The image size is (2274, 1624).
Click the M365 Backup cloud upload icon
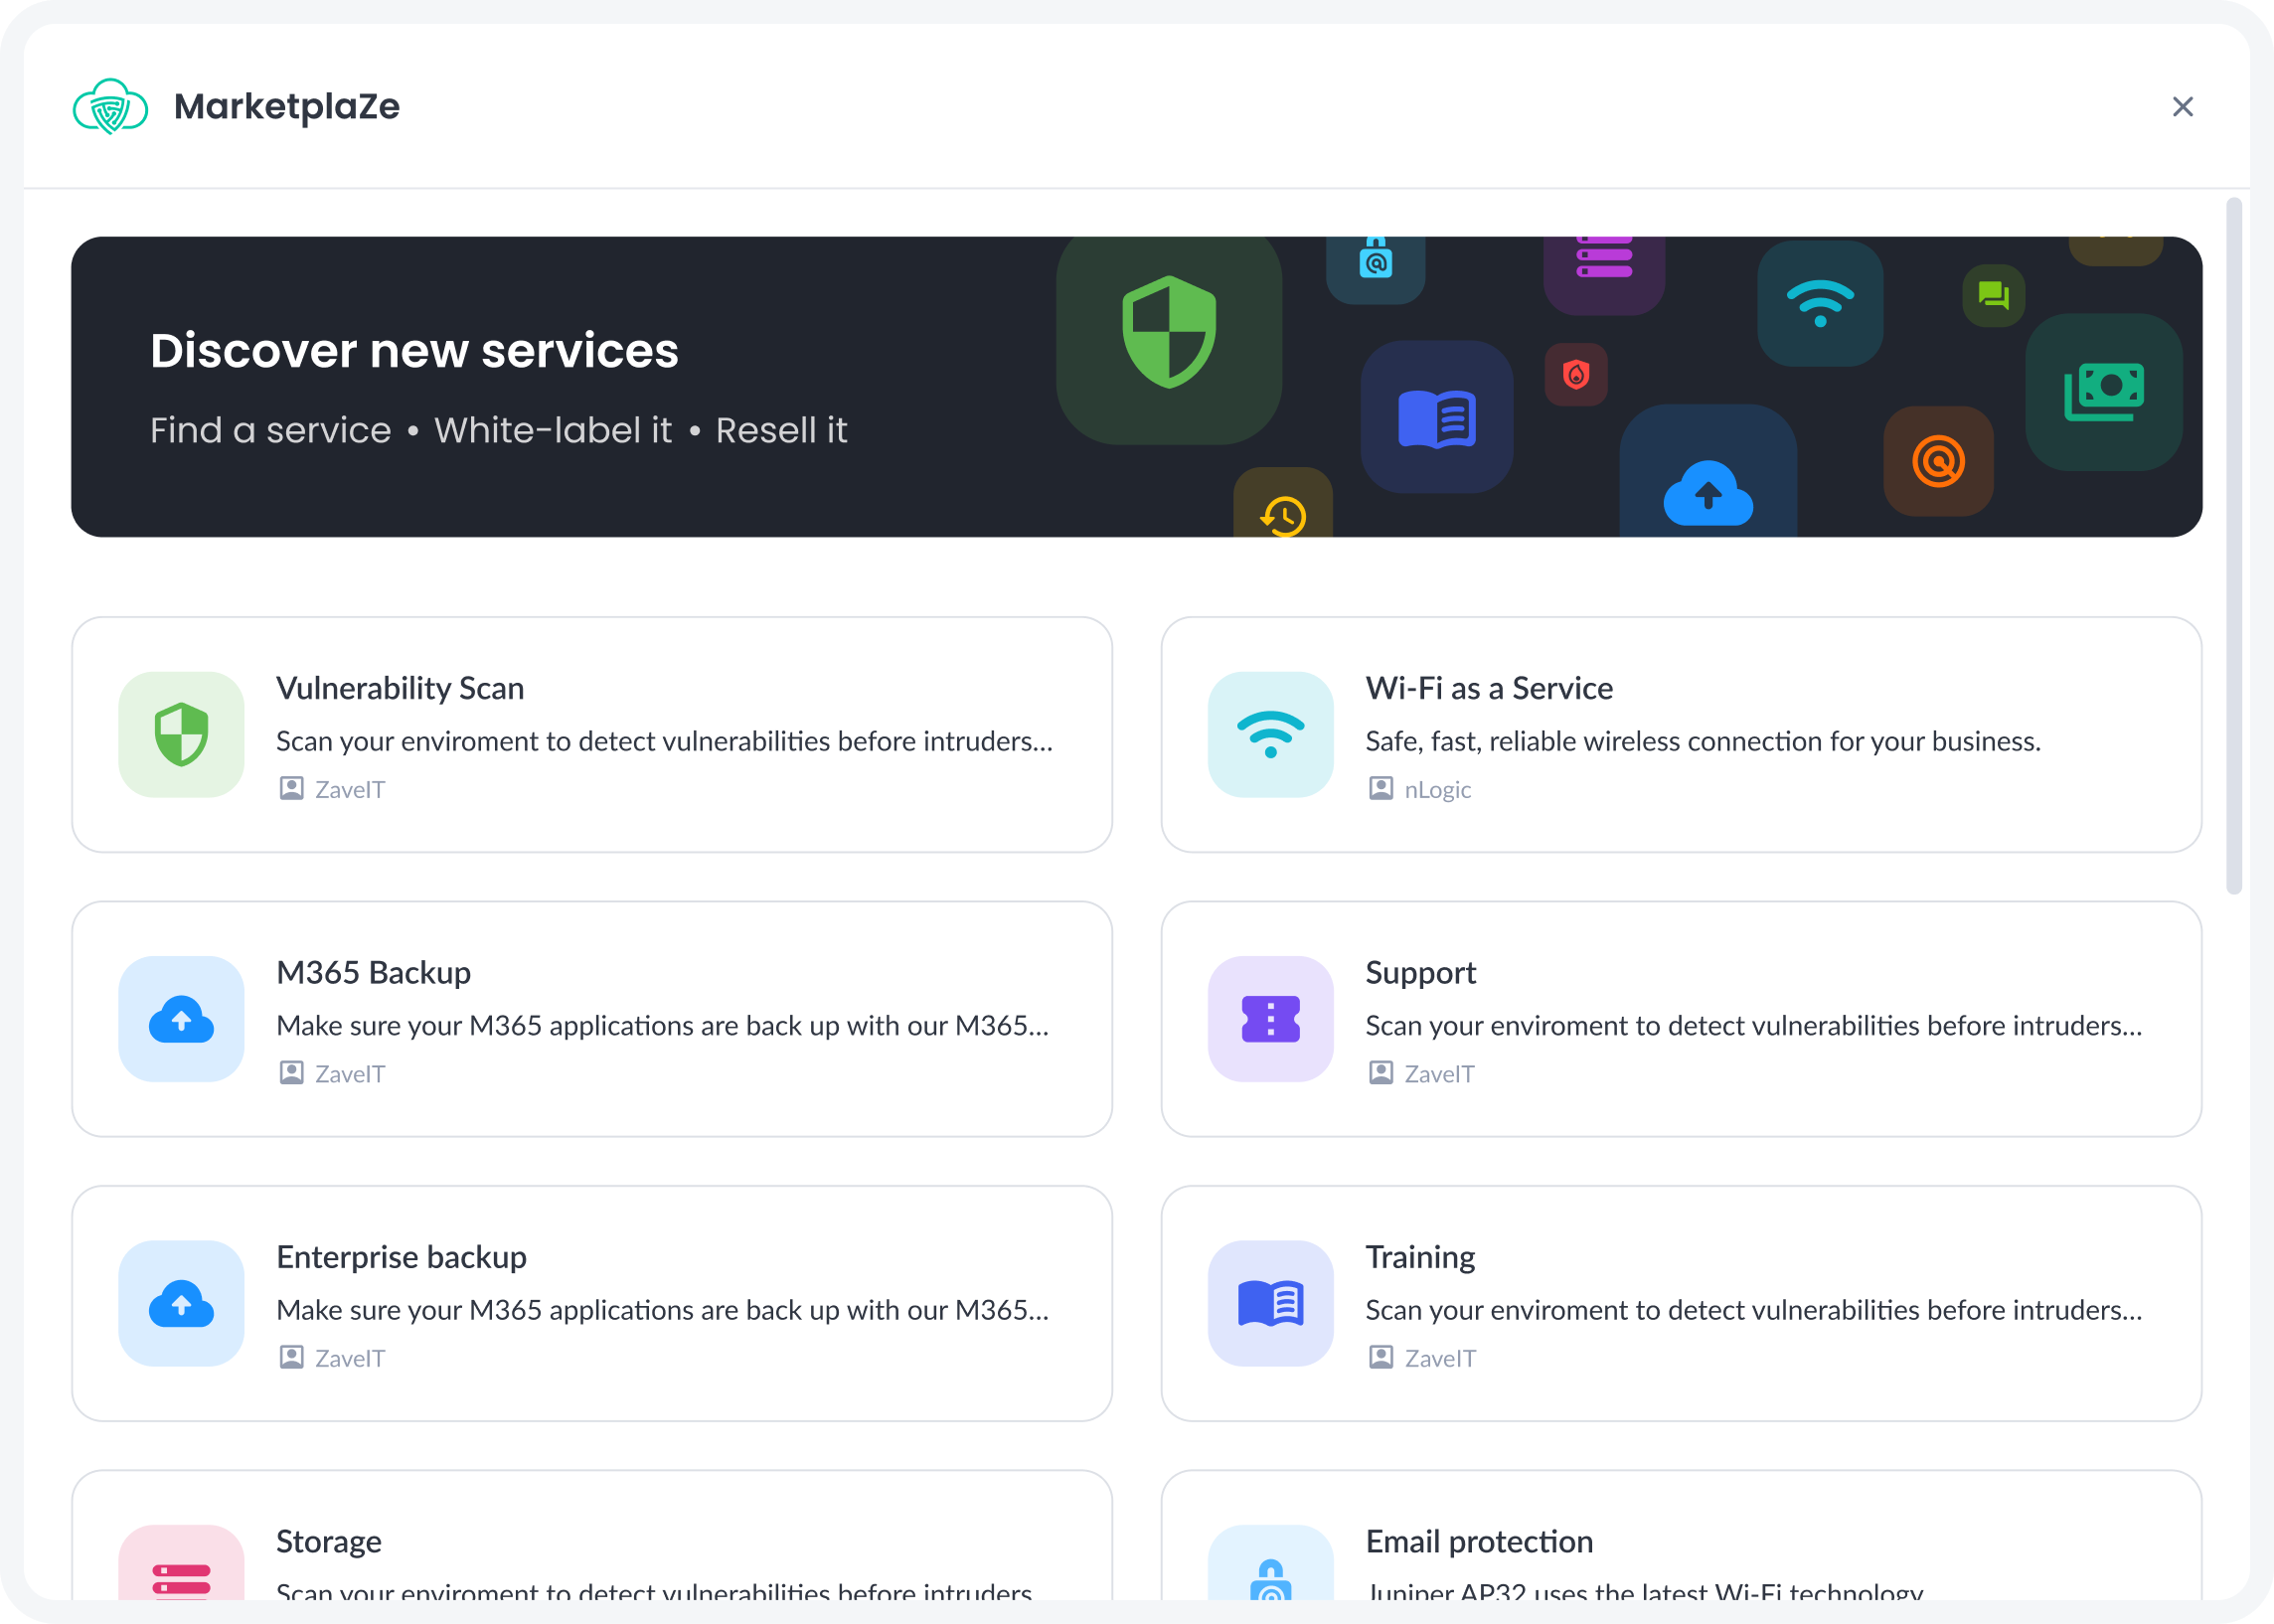tap(181, 1019)
